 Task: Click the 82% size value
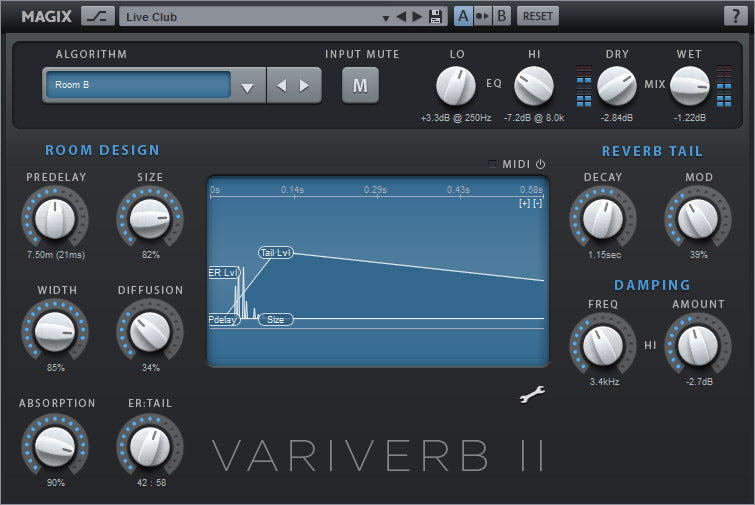(x=151, y=255)
